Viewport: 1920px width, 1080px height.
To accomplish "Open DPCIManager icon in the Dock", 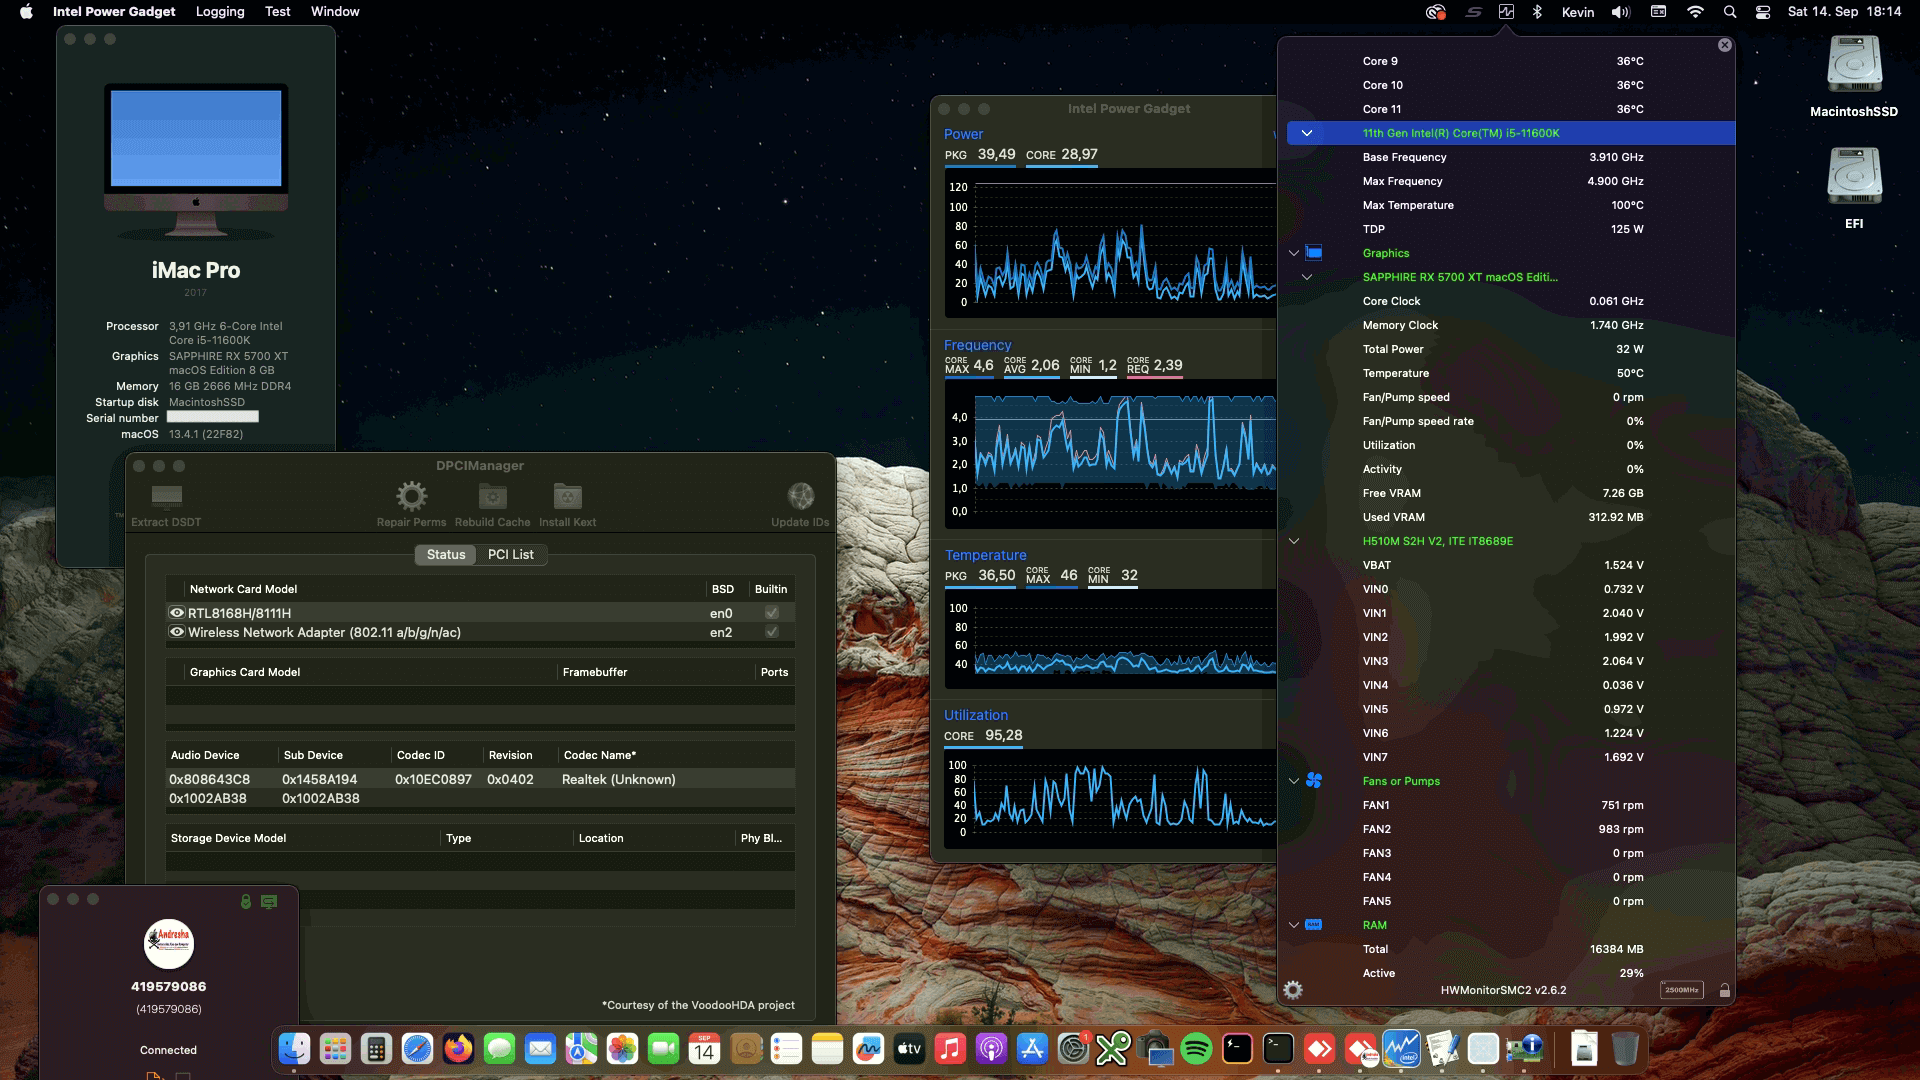I will (x=1524, y=1048).
